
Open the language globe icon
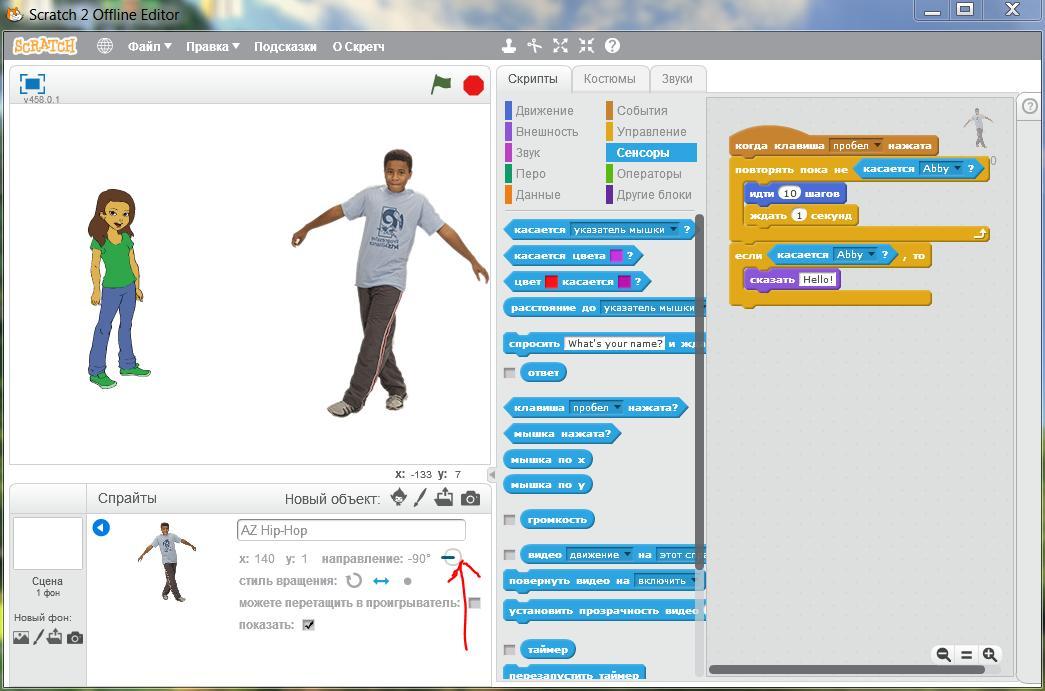point(105,46)
